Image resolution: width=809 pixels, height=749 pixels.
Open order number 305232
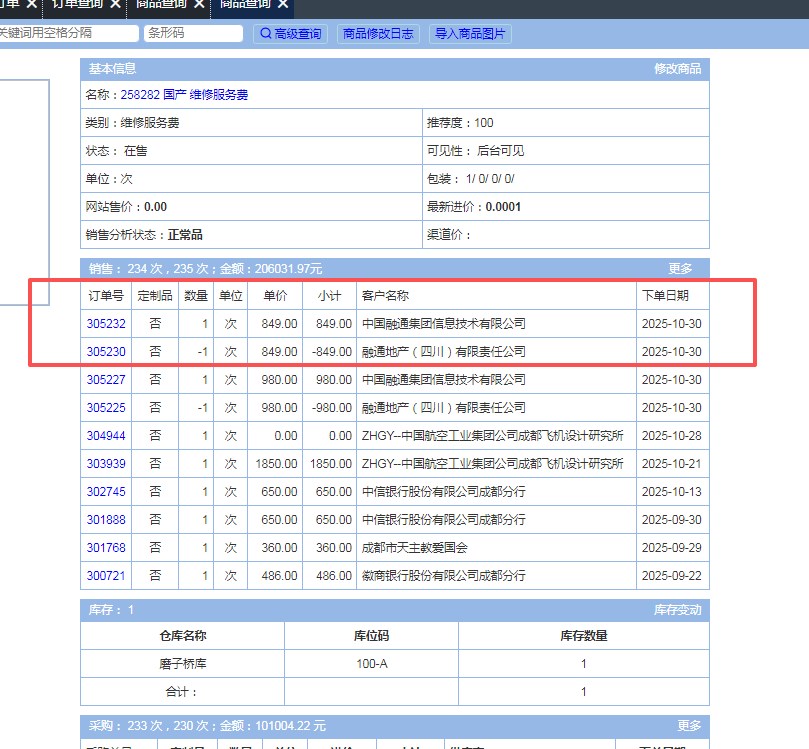106,324
